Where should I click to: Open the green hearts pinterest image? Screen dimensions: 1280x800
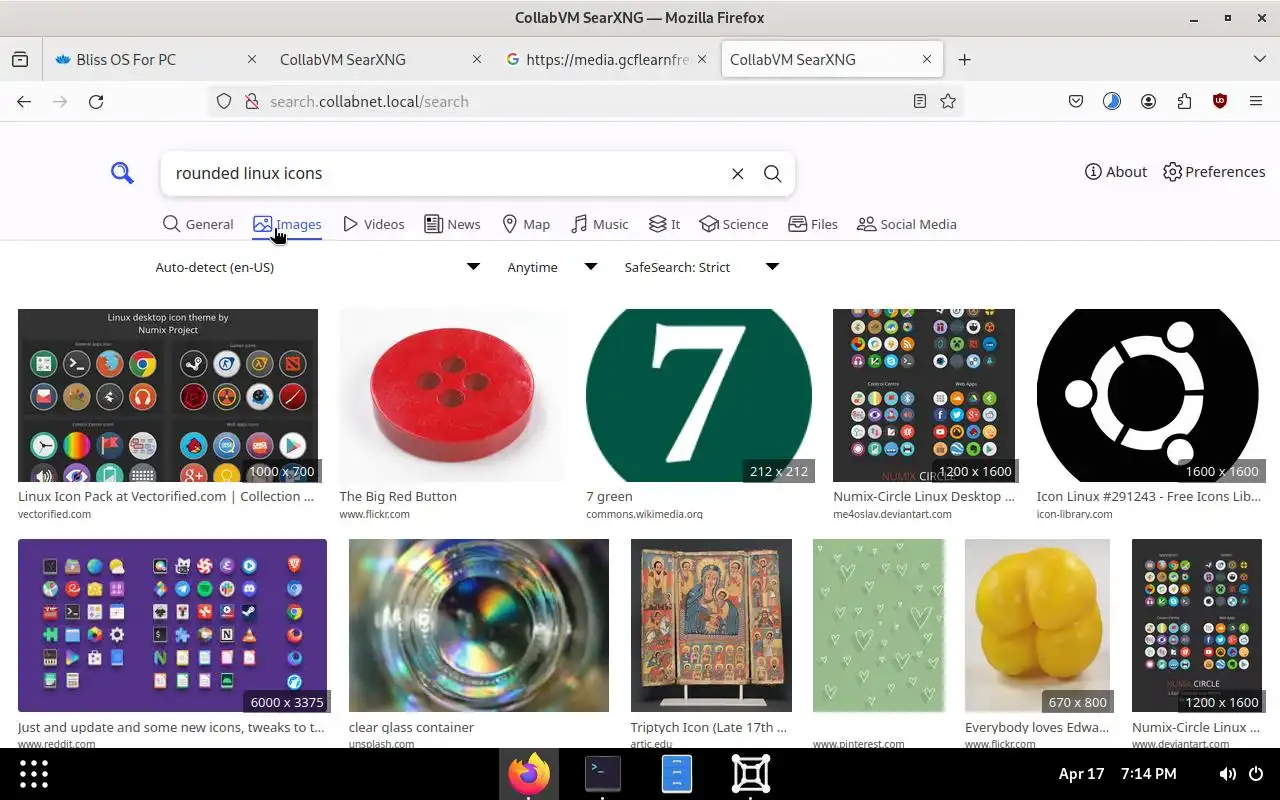coord(879,625)
